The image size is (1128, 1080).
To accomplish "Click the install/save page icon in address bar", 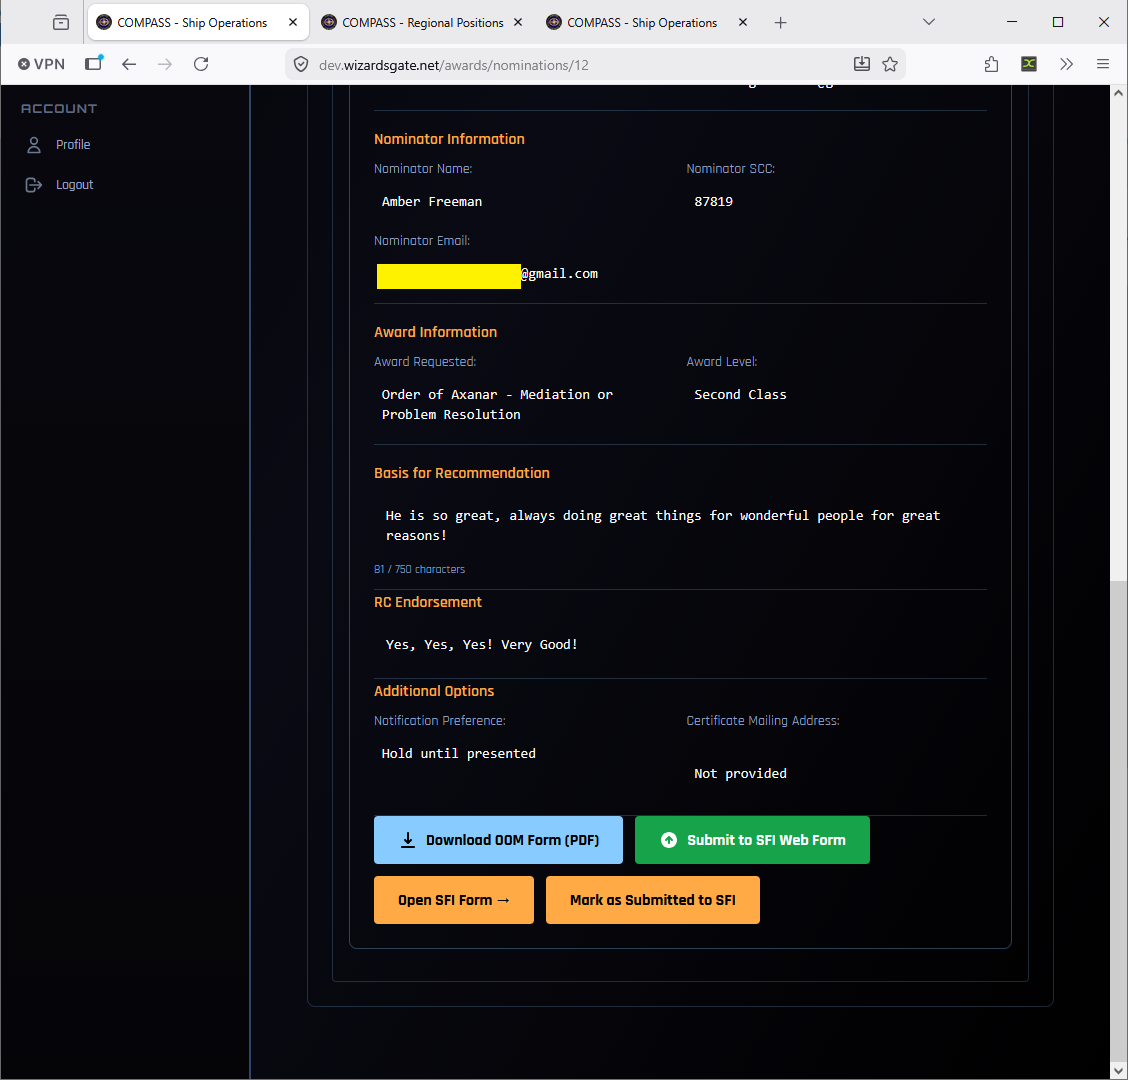I will click(862, 64).
